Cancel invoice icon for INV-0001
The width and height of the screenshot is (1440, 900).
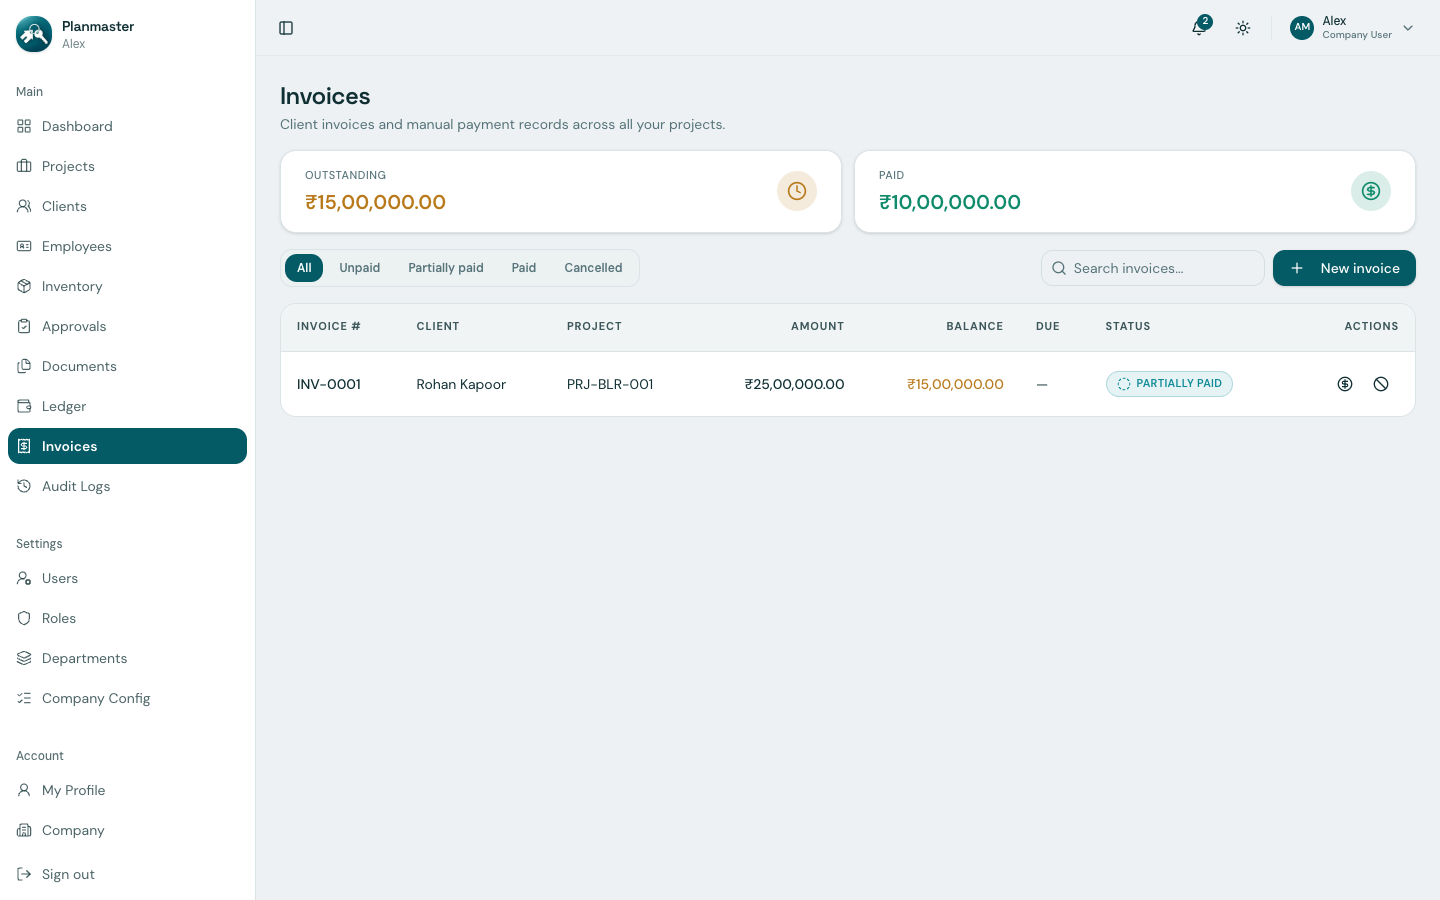[x=1381, y=384]
